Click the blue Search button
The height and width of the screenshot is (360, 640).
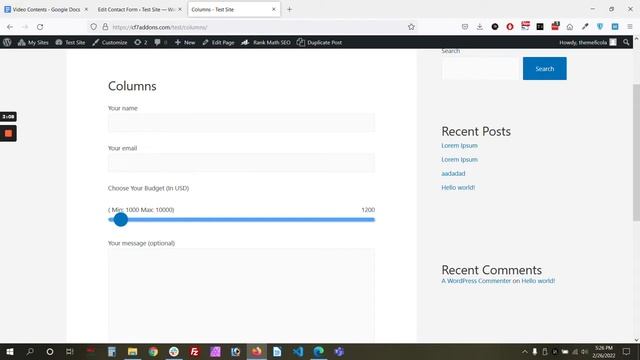pyautogui.click(x=544, y=69)
